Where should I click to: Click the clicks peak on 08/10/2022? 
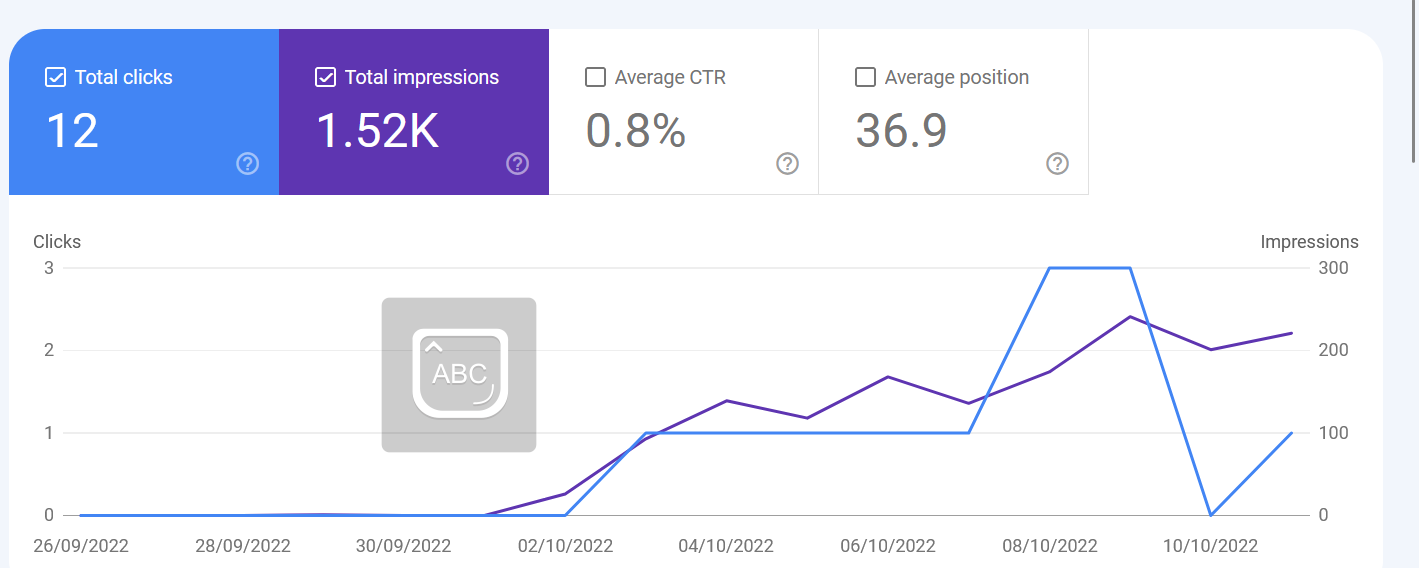(x=1049, y=268)
